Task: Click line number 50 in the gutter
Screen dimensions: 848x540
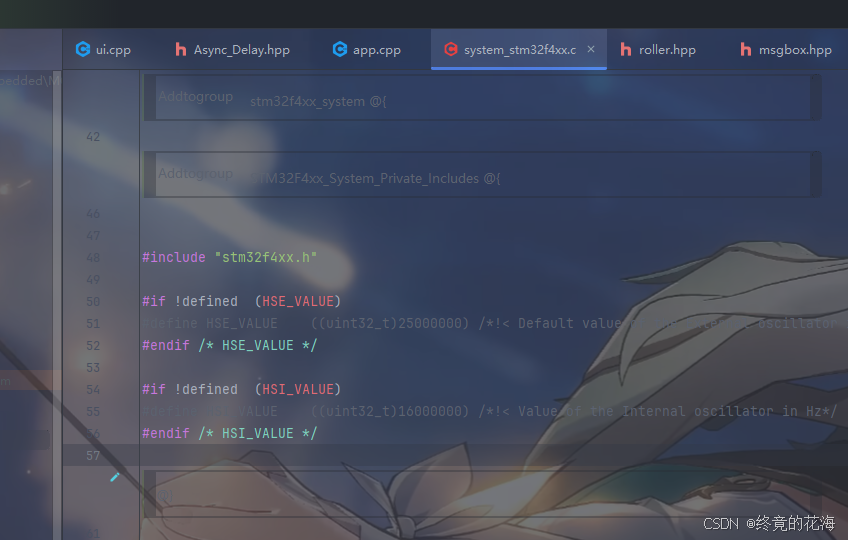Action: point(93,301)
